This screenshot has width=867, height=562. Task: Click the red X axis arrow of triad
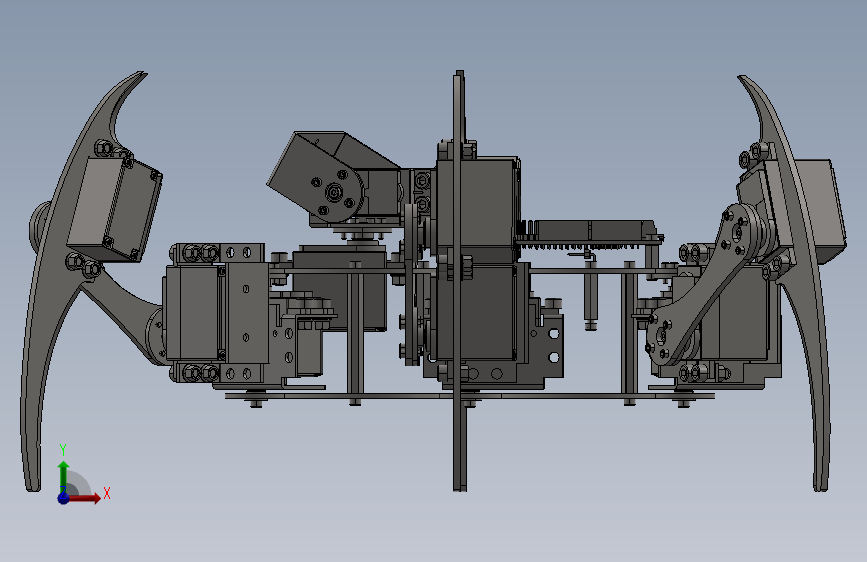point(86,498)
